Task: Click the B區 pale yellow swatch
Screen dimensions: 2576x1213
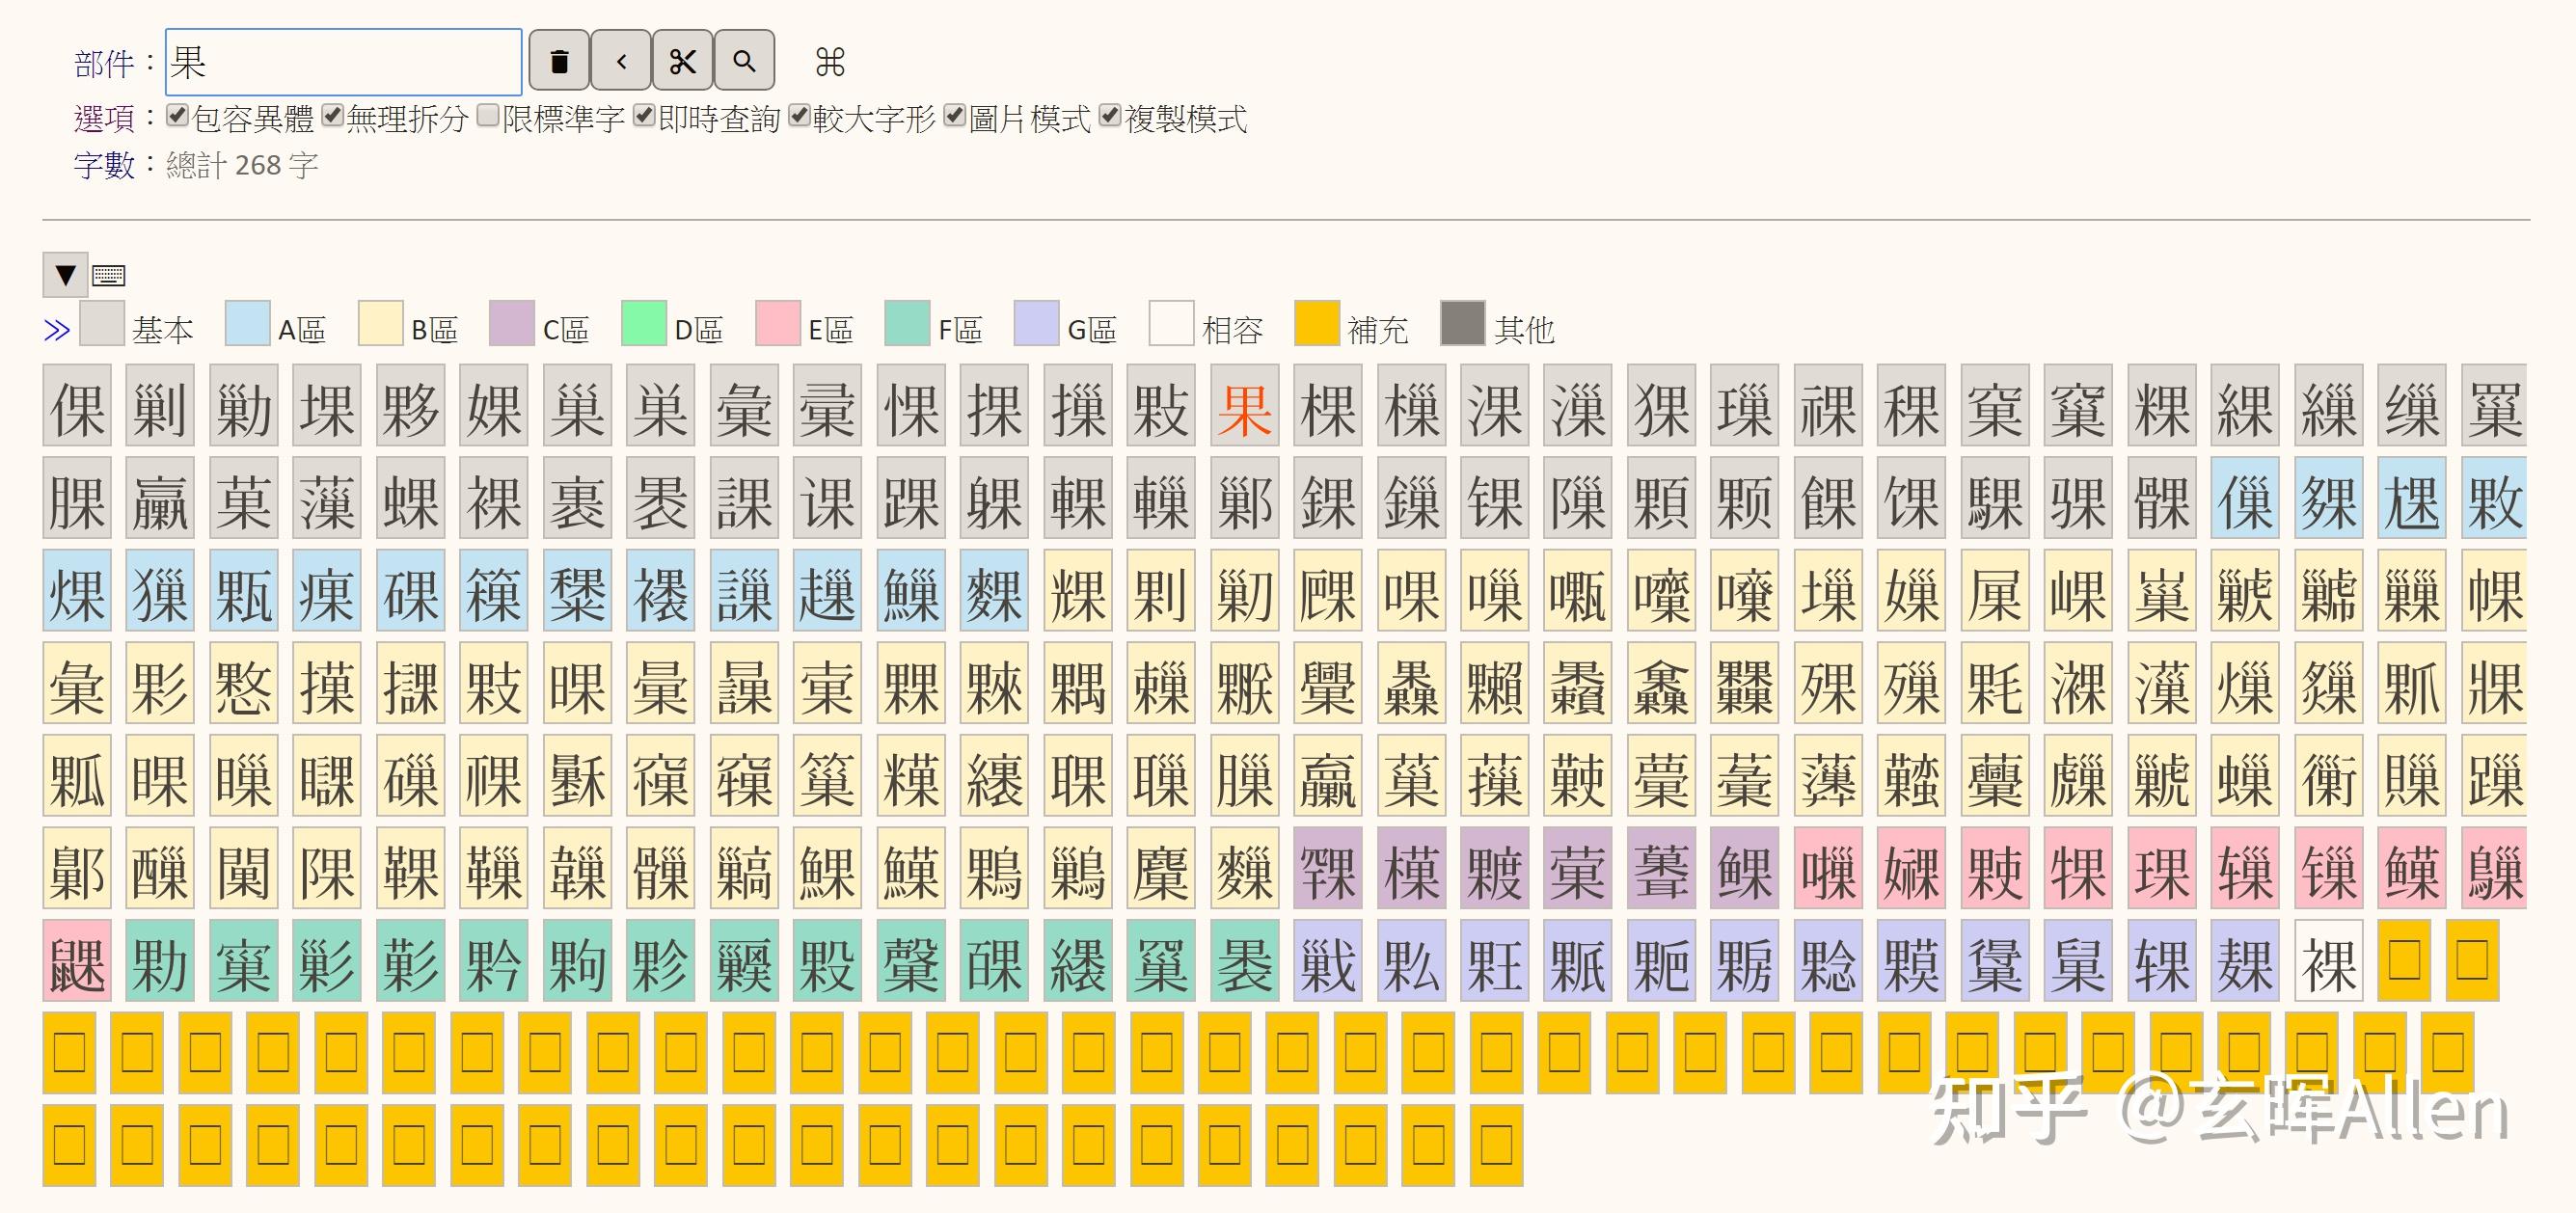Action: 381,323
